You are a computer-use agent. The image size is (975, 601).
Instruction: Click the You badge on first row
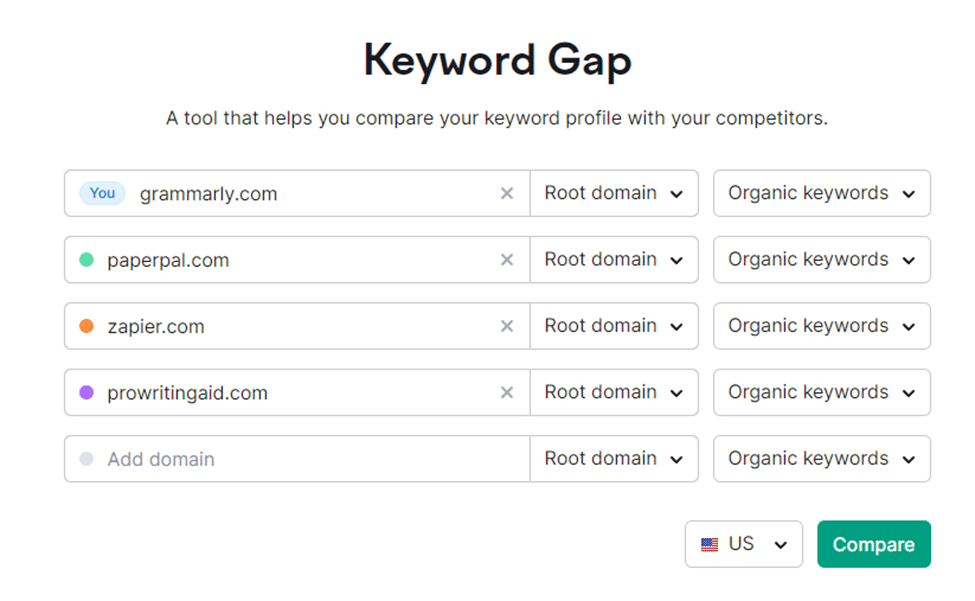point(102,193)
